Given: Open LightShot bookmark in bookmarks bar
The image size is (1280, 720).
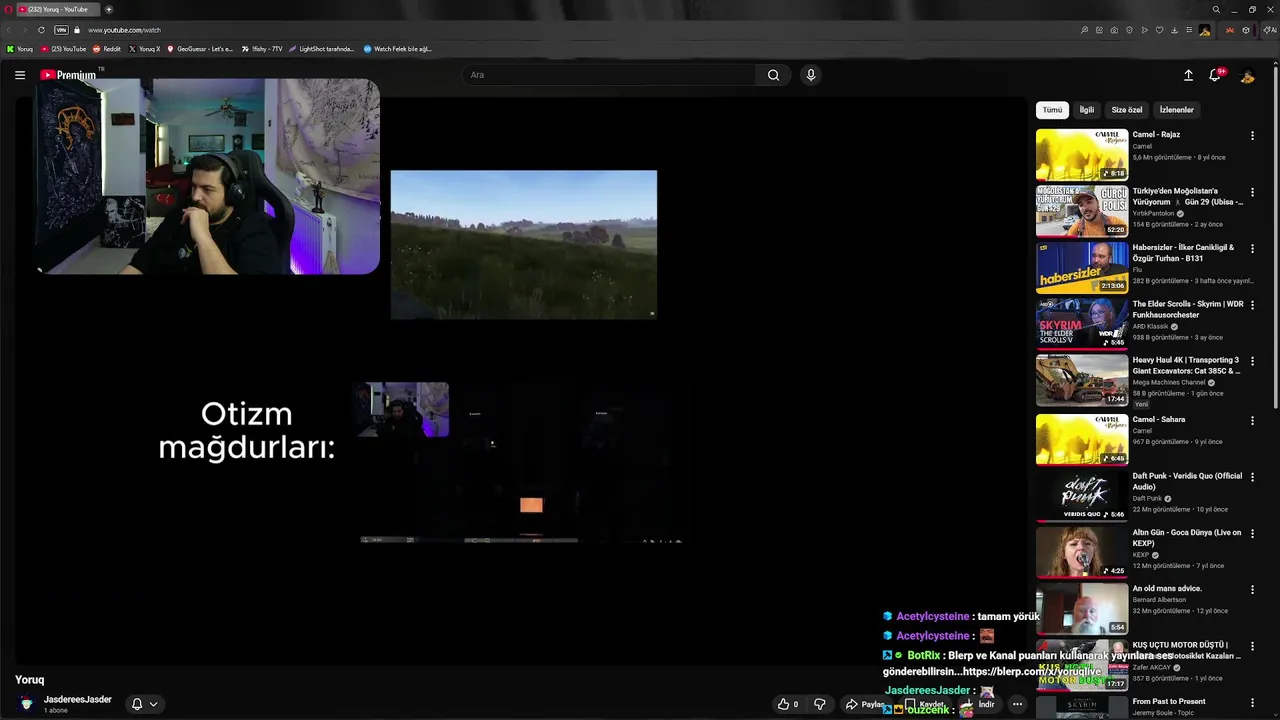Looking at the screenshot, I should 322,49.
